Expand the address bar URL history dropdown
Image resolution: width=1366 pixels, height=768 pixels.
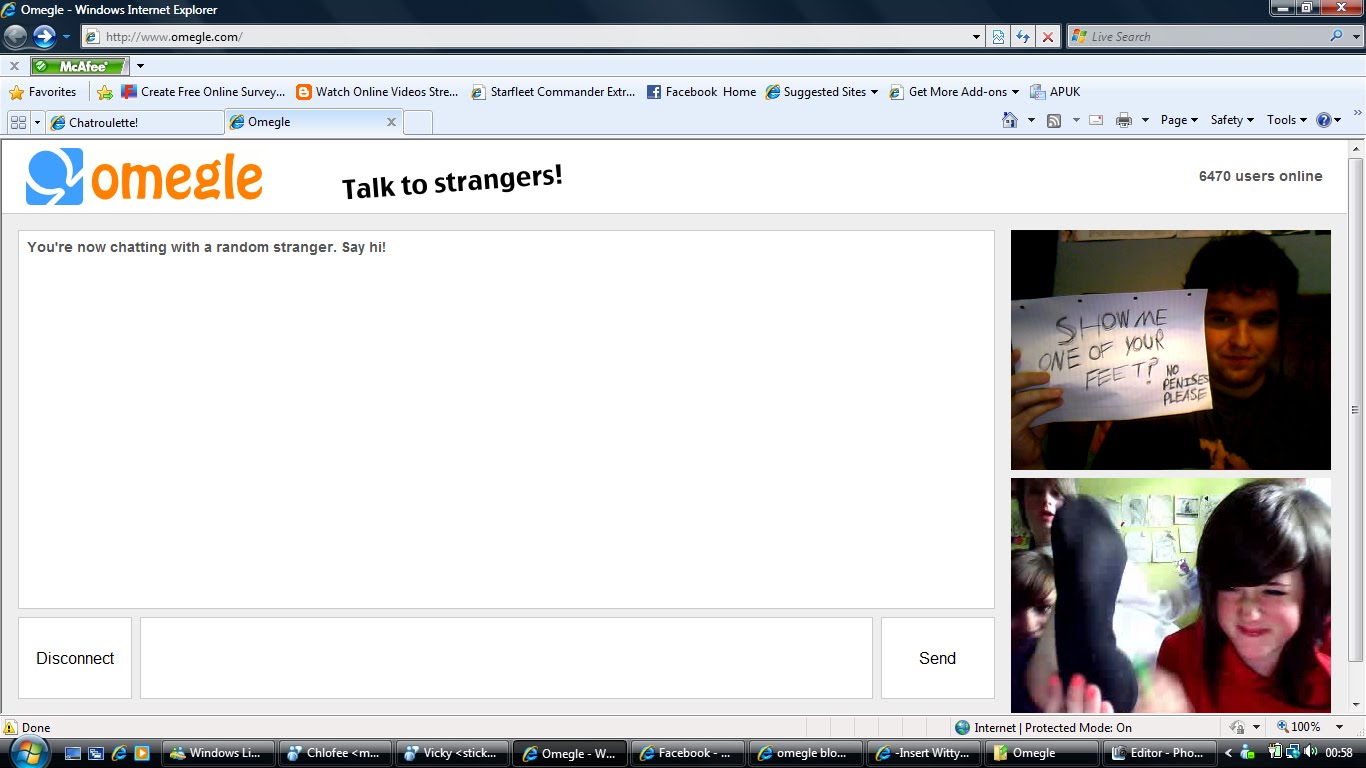click(977, 37)
